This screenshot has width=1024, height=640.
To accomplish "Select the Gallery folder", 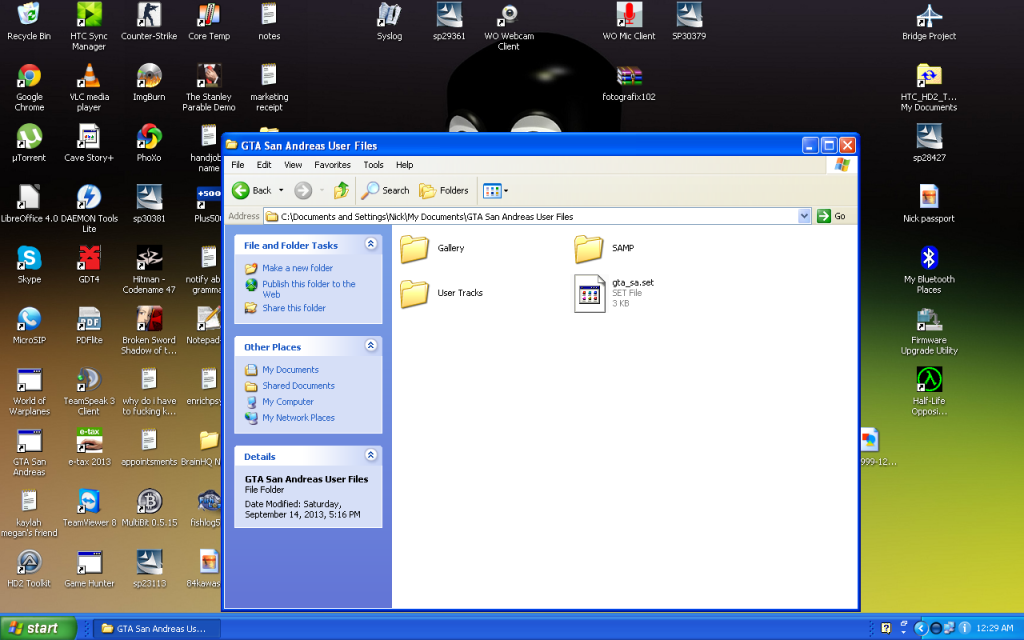I will click(432, 248).
